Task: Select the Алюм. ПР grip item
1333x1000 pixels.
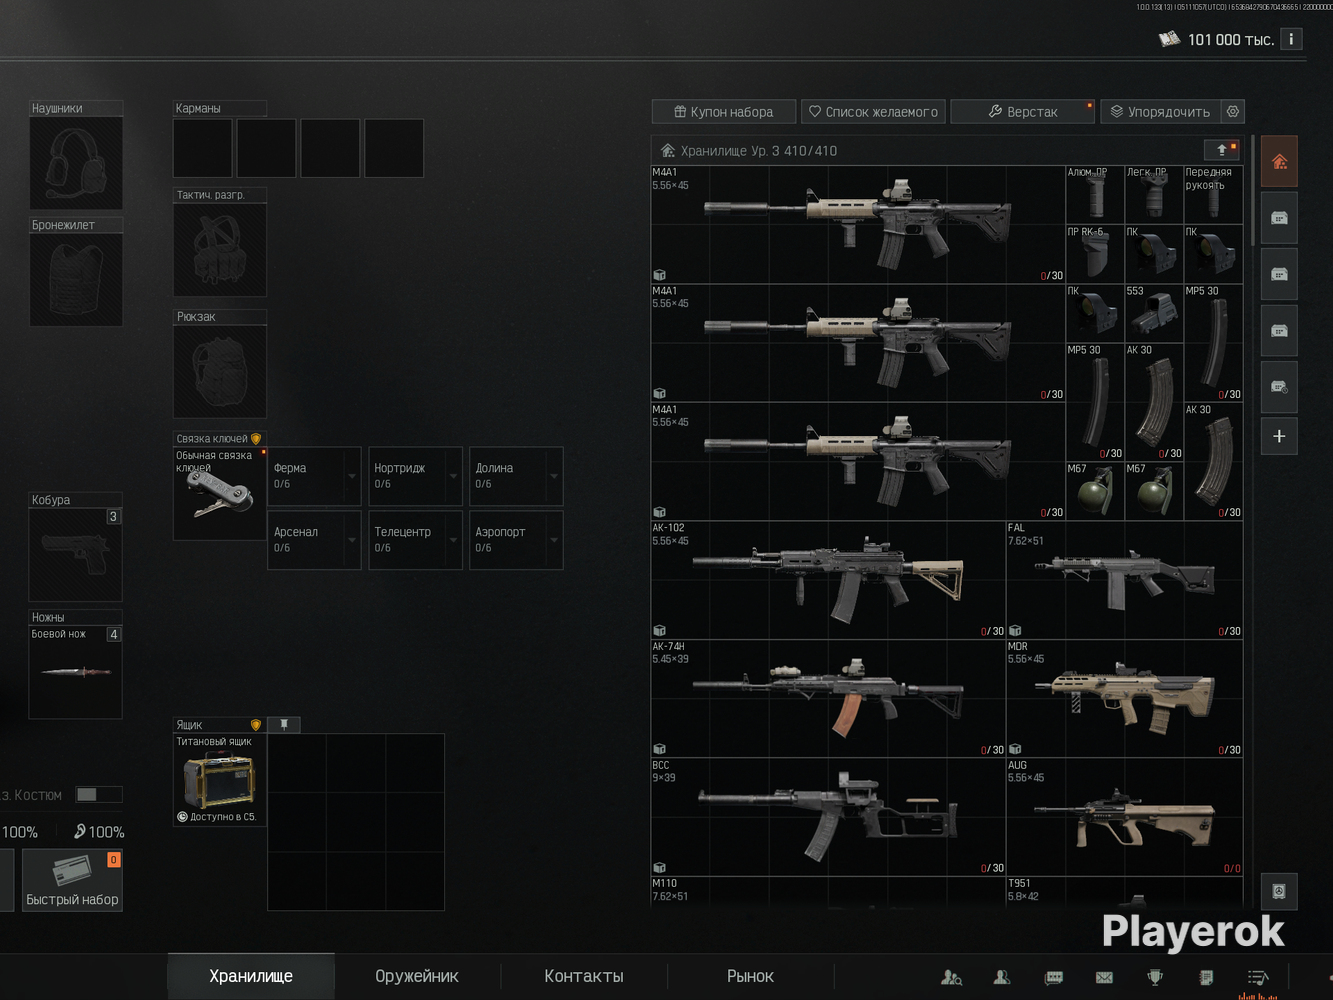Action: pos(1095,195)
